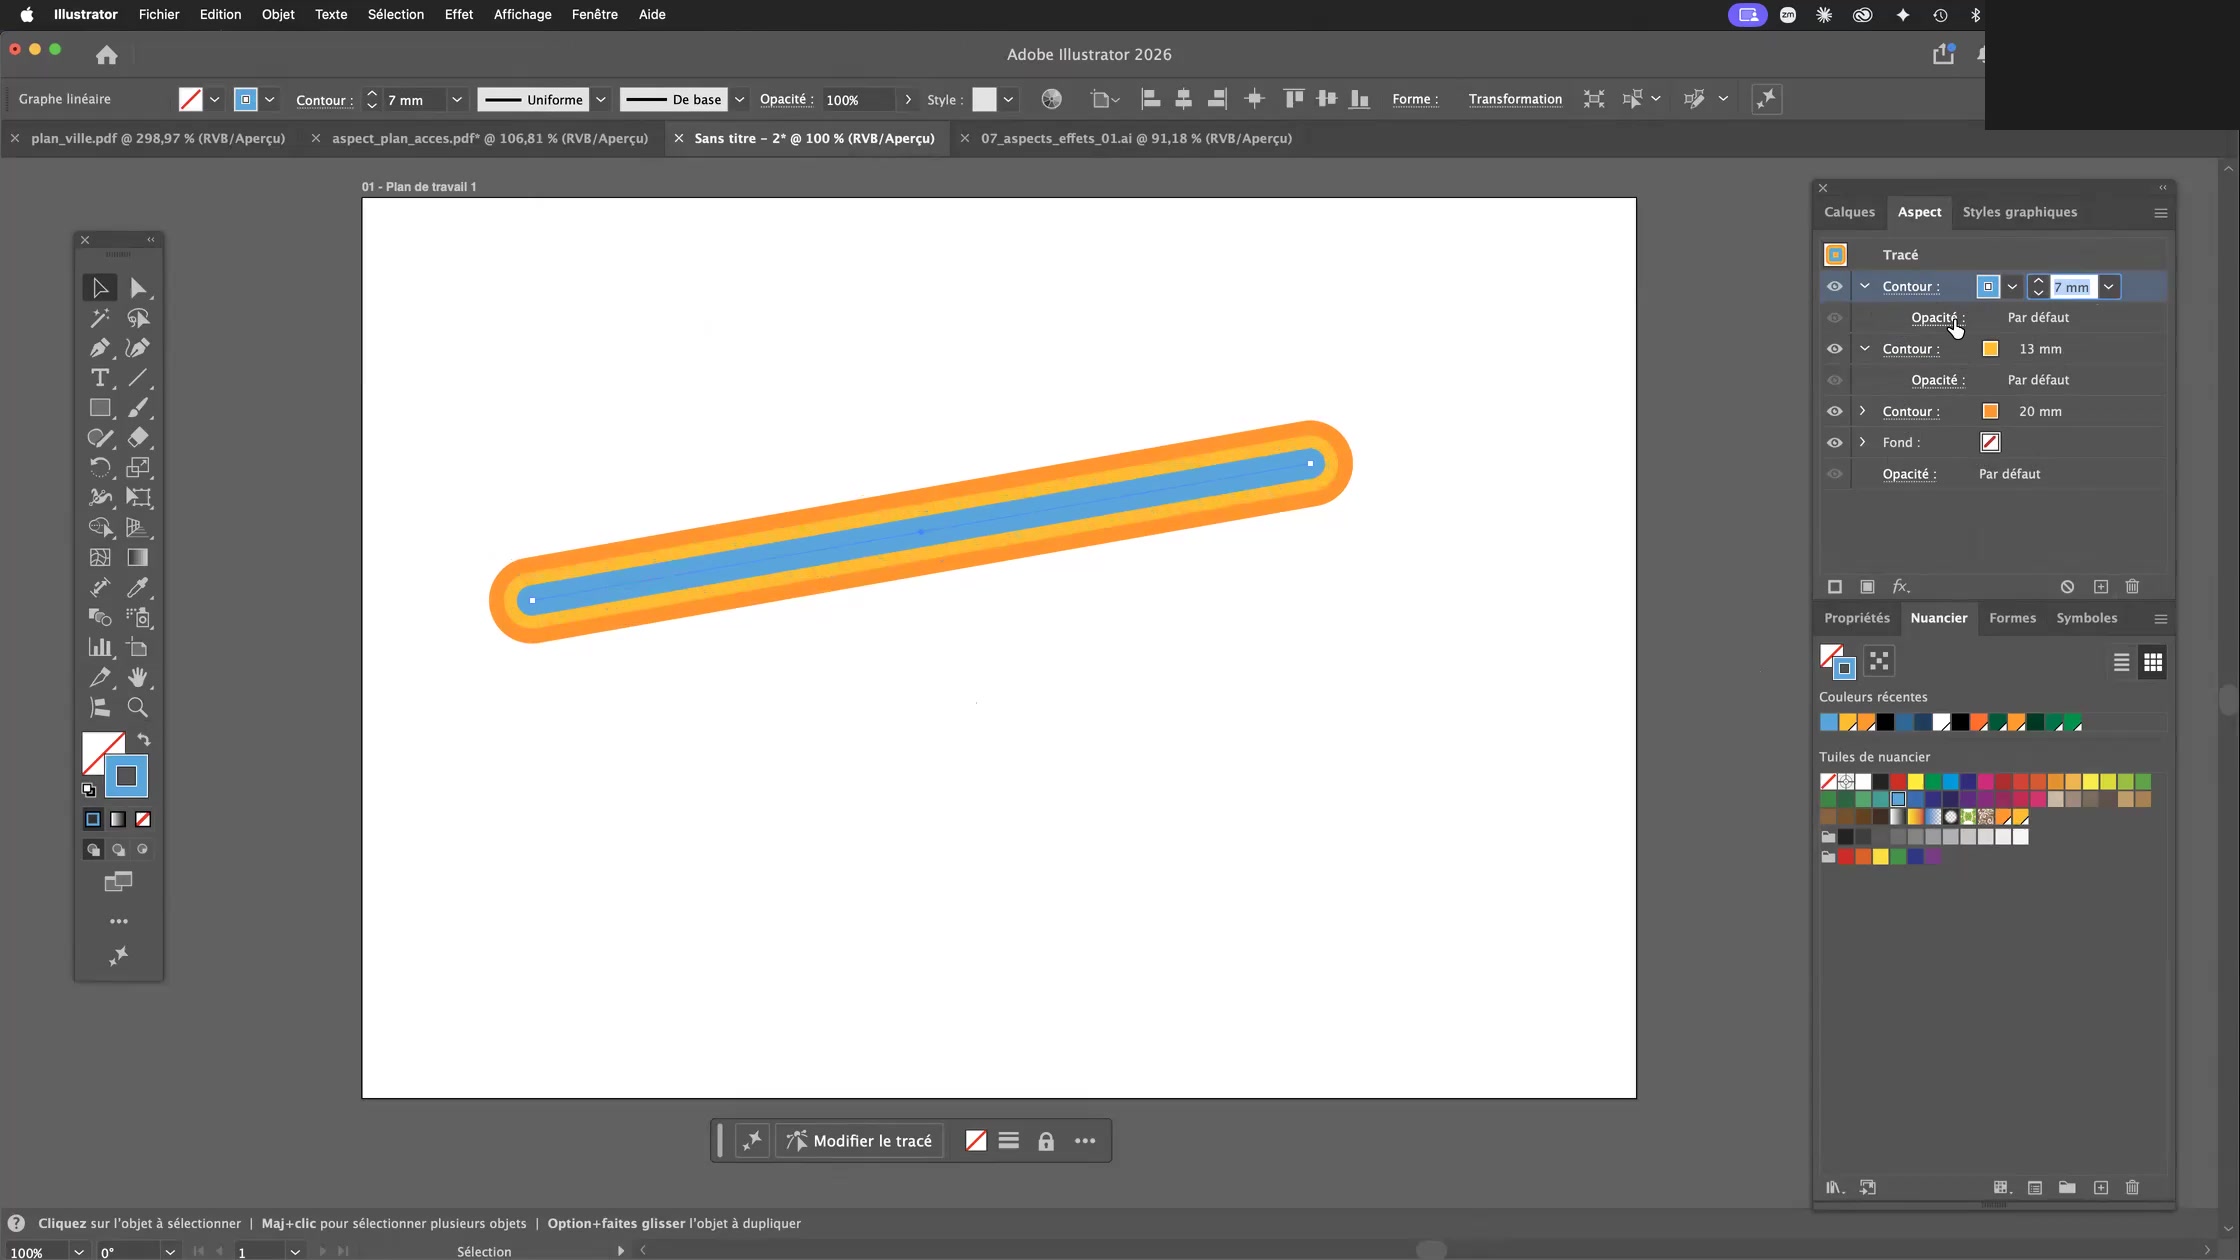The height and width of the screenshot is (1260, 2240).
Task: Delete selected item in Aspect panel
Action: [x=2132, y=587]
